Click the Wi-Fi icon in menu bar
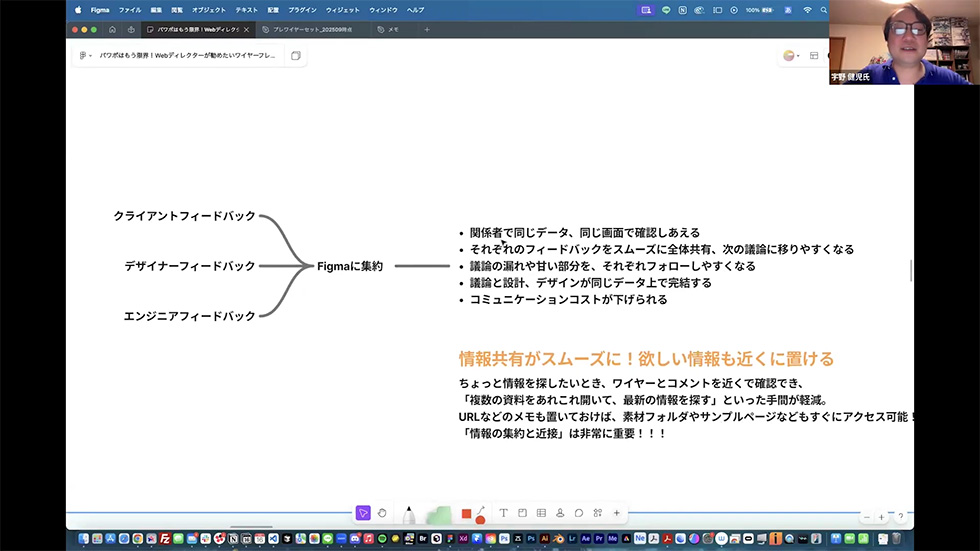This screenshot has width=980, height=551. pos(808,10)
